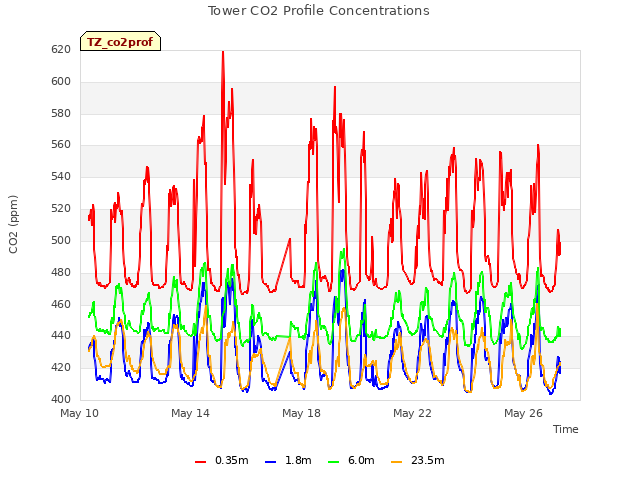This screenshot has width=640, height=480.
Task: Toggle the 23.5m legend entry
Action: click(418, 460)
